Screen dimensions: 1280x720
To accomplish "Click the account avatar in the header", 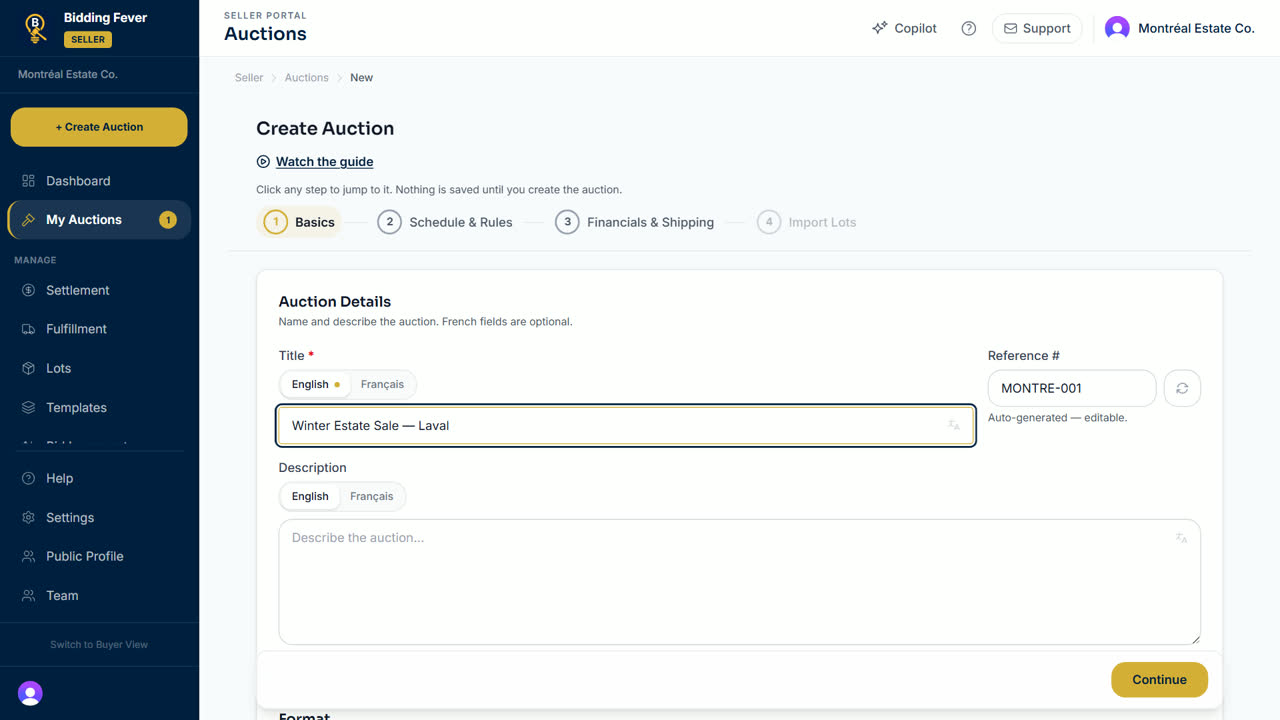I will click(1117, 28).
